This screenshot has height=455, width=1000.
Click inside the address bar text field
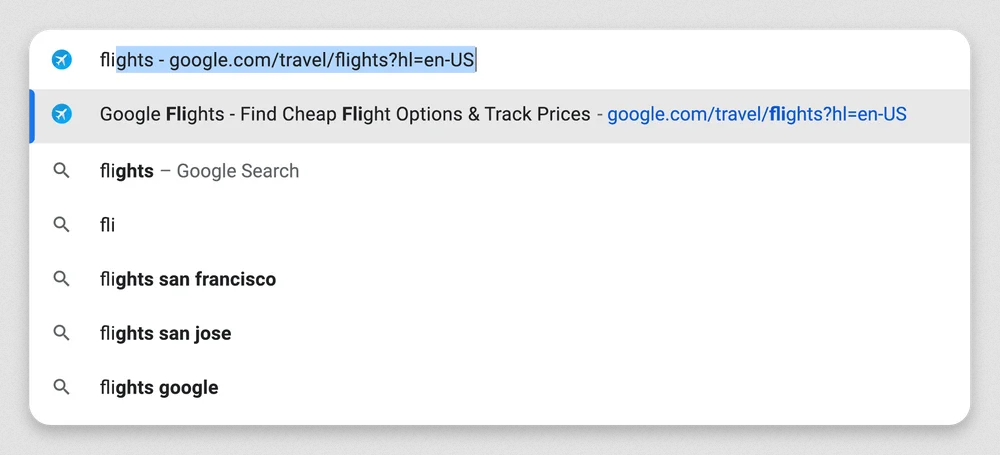tap(499, 60)
